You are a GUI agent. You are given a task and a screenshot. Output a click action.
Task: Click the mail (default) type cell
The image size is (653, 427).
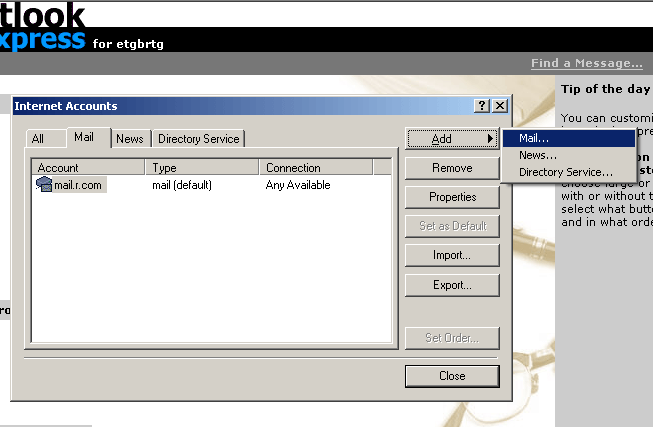(x=182, y=185)
